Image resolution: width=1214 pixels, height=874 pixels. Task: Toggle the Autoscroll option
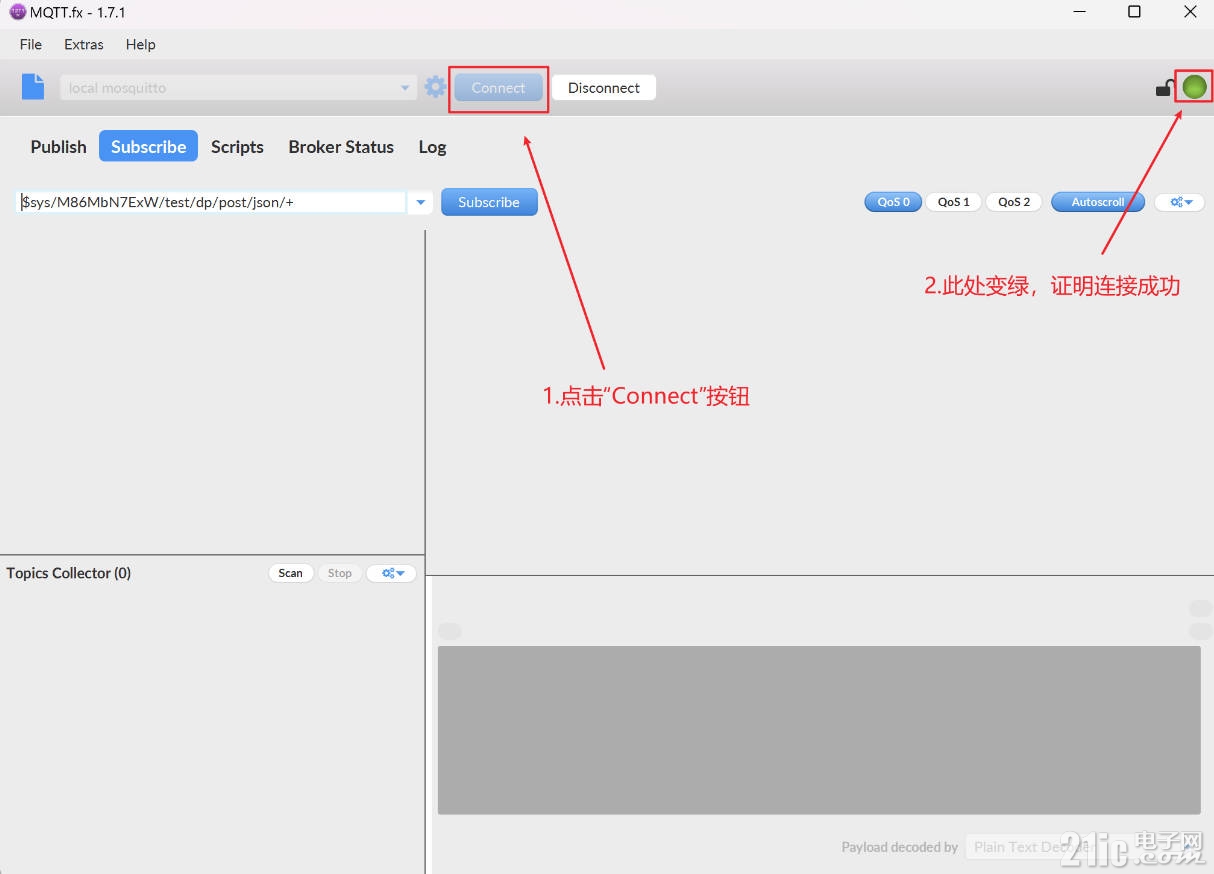click(x=1098, y=202)
